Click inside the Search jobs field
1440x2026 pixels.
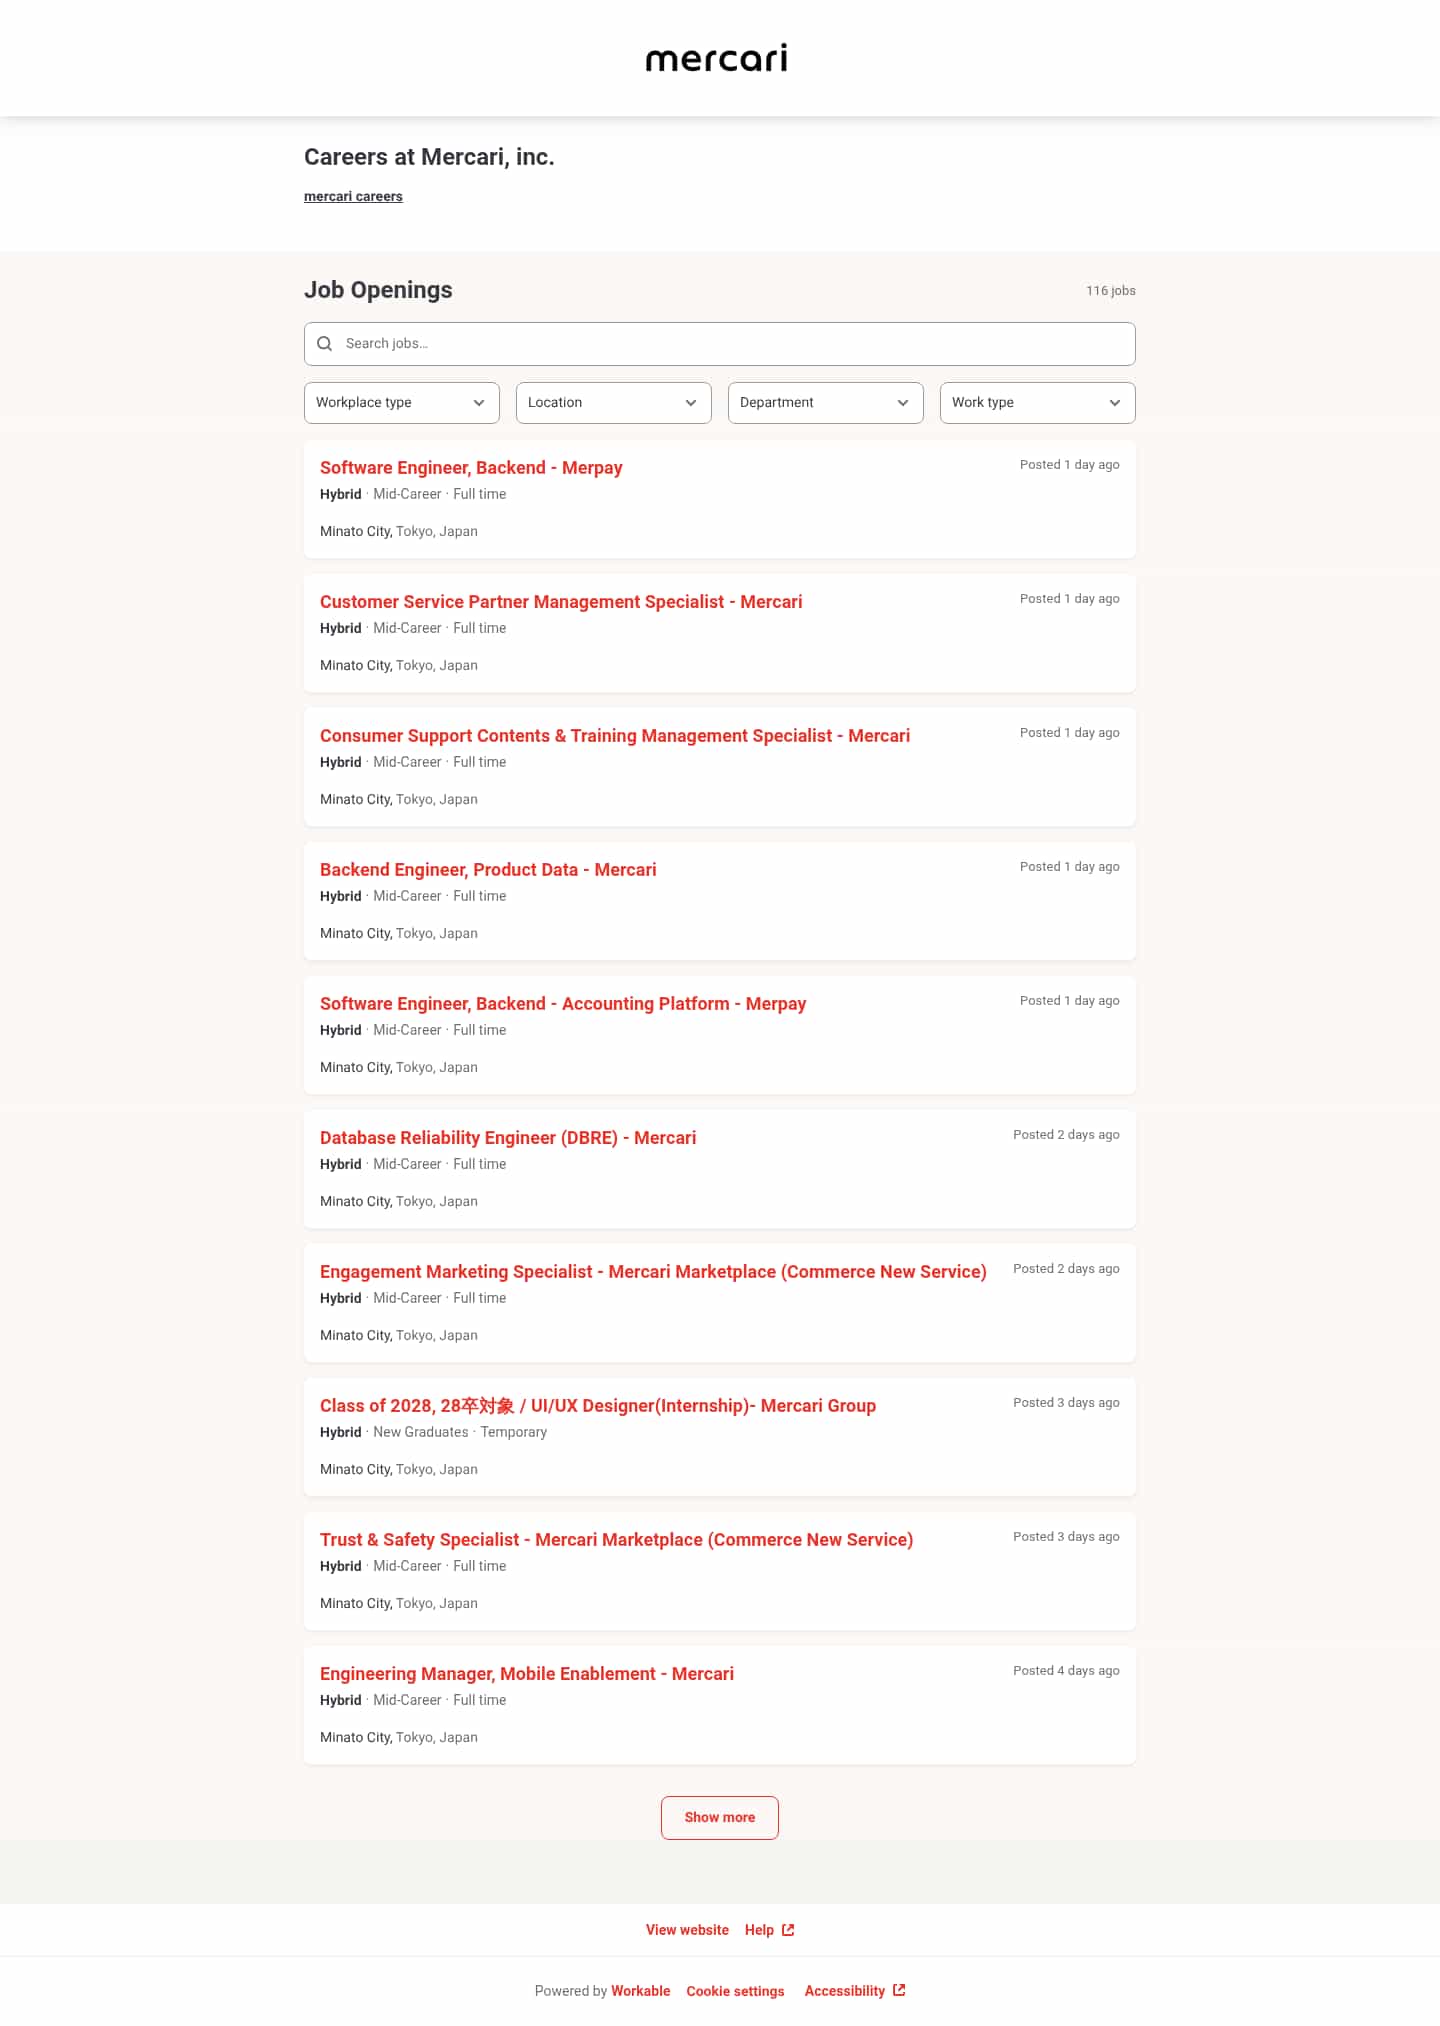click(720, 344)
